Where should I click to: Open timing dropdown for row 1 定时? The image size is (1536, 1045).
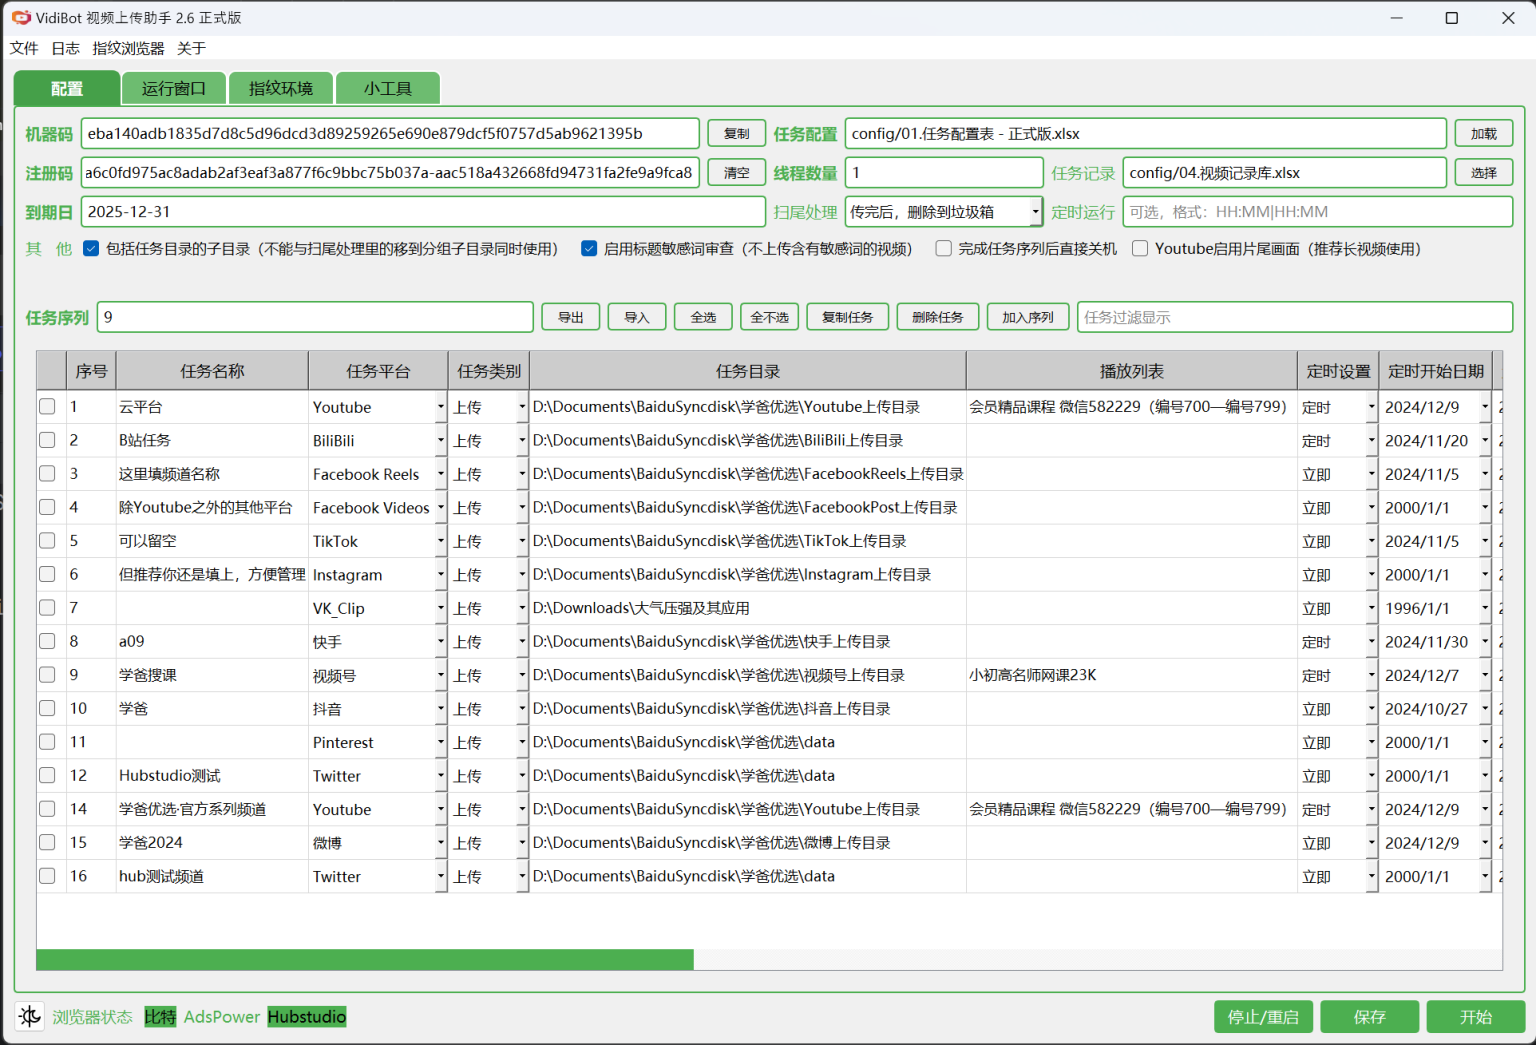click(1371, 407)
